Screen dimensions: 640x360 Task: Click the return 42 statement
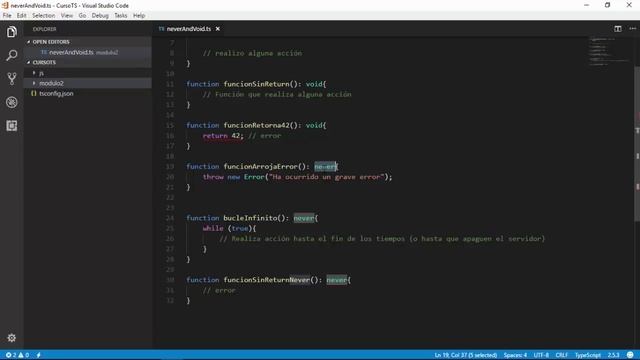click(223, 136)
